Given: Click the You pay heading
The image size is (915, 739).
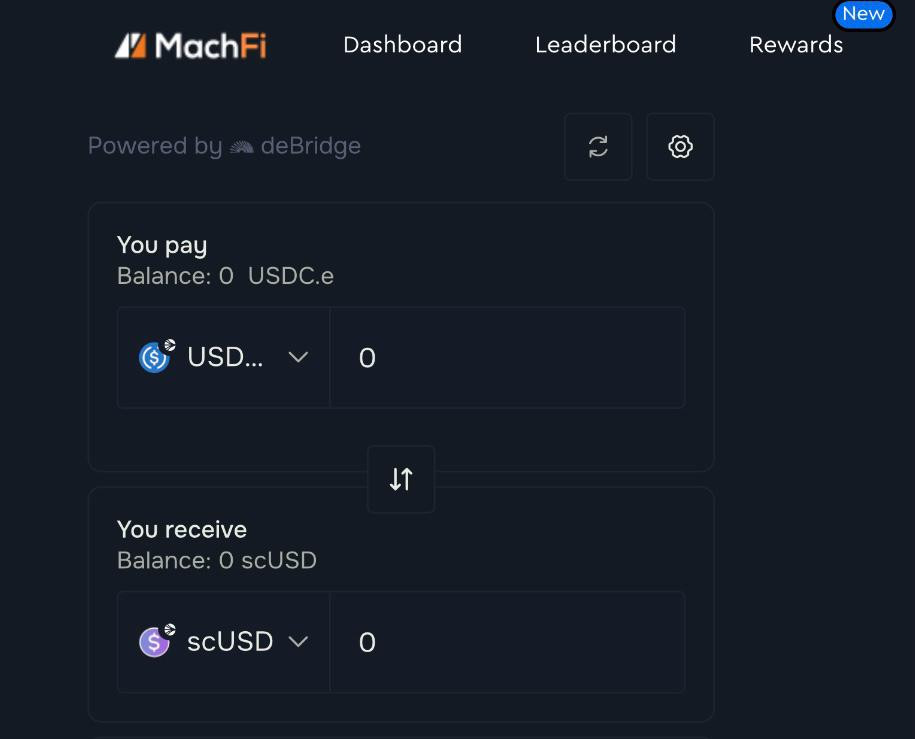Looking at the screenshot, I should (162, 245).
